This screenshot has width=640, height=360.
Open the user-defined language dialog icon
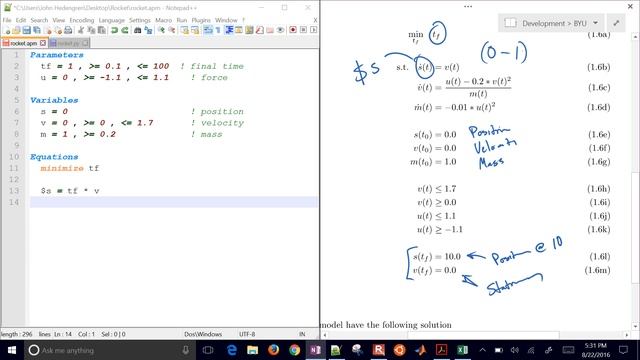(x=239, y=30)
